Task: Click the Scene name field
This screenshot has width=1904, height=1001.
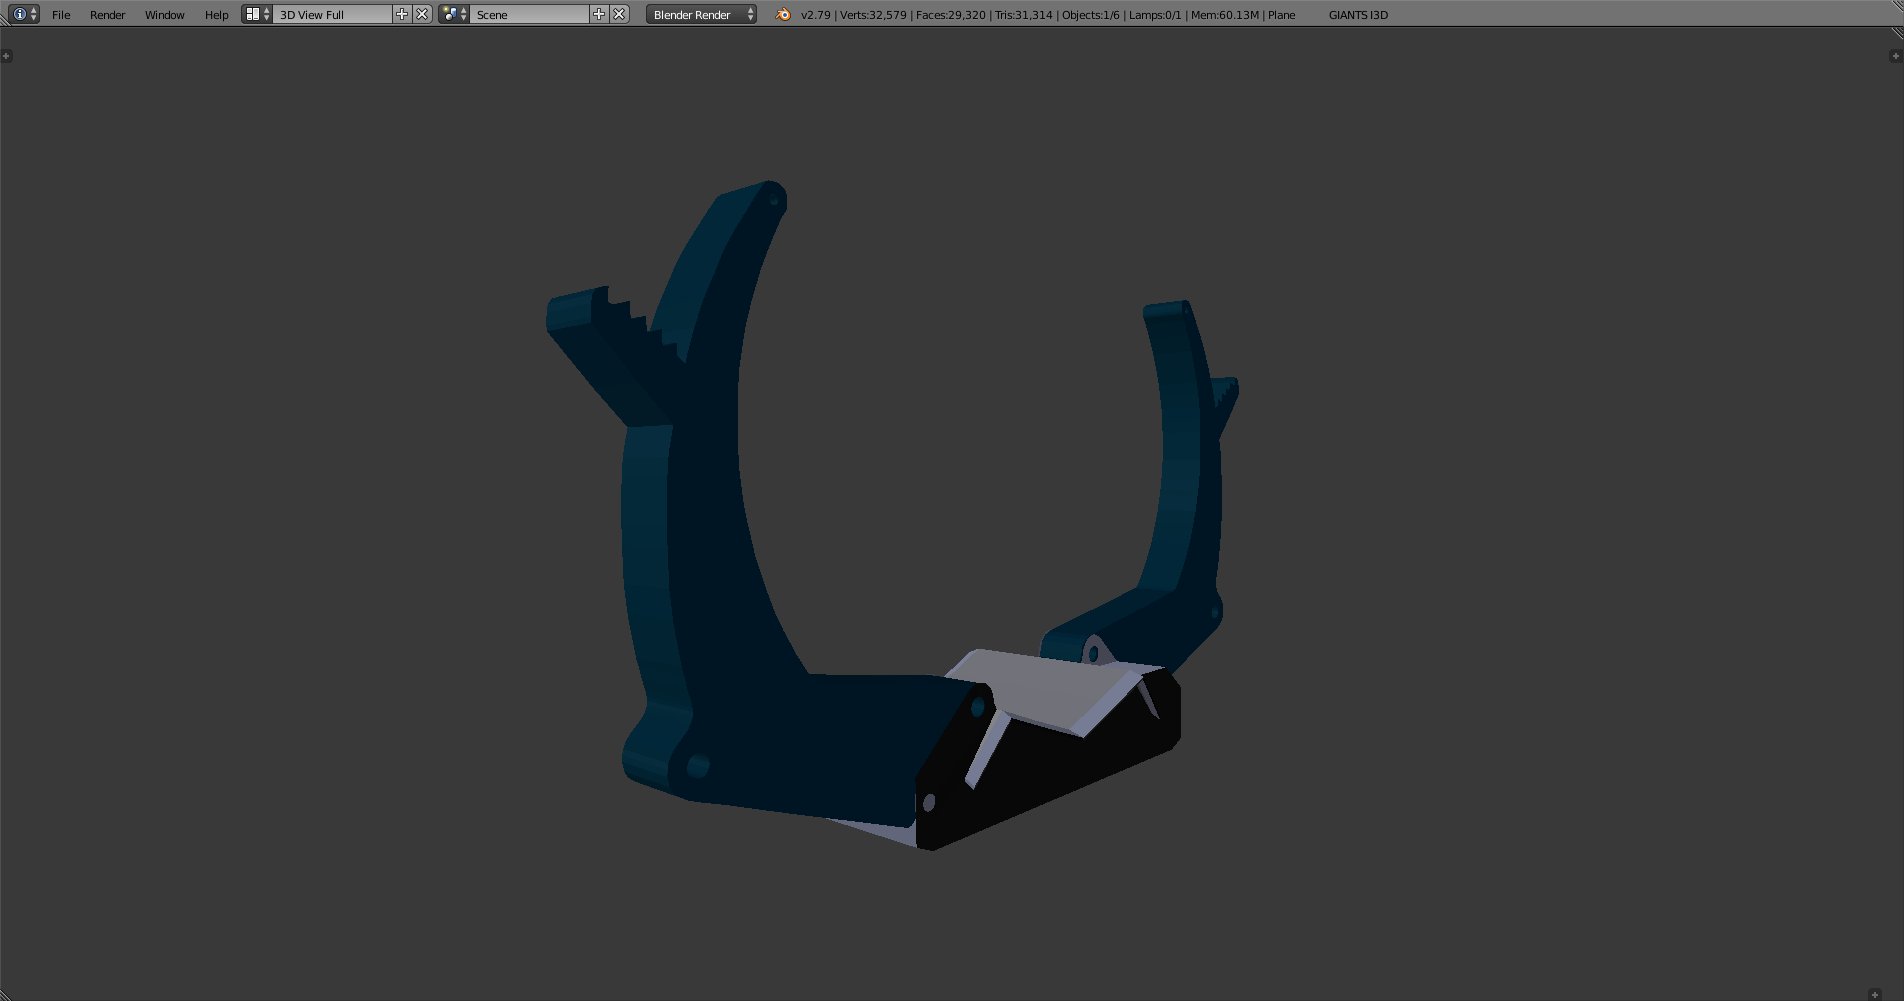Action: click(x=529, y=15)
